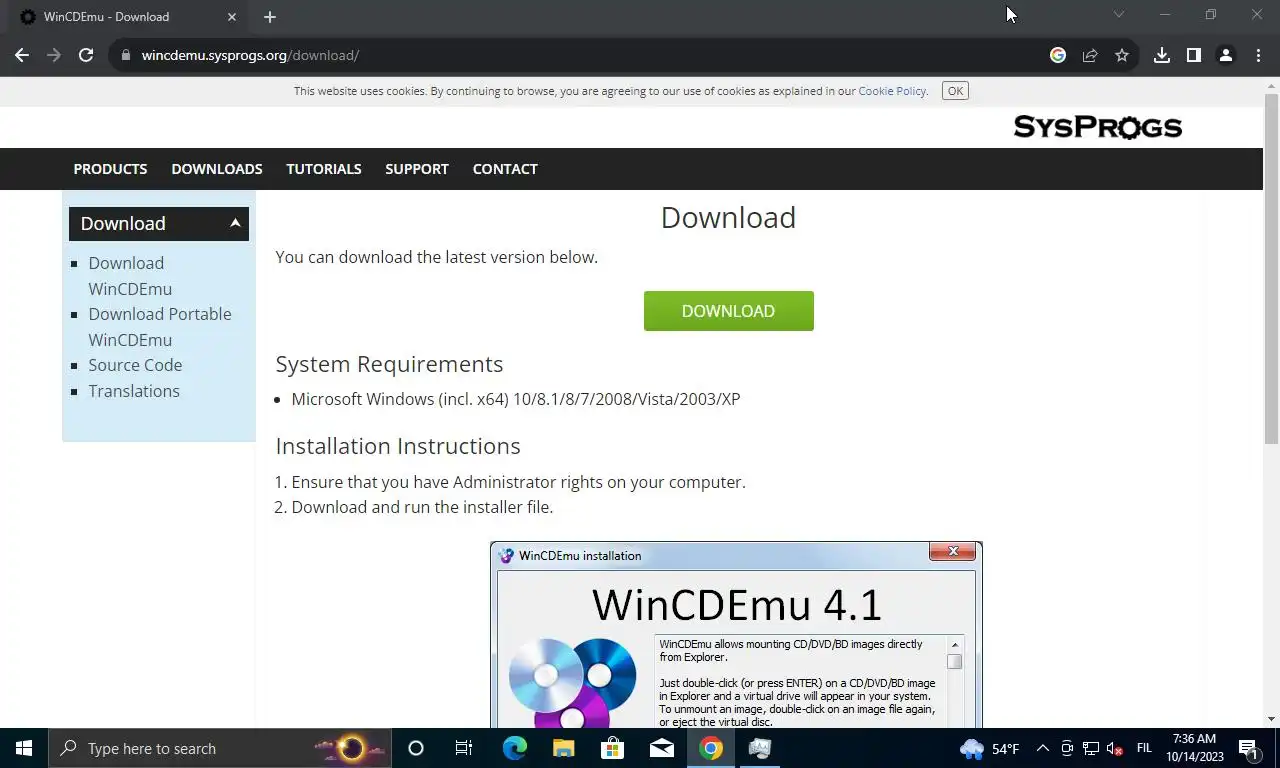Click the Google icon in address bar
Screen dimensions: 1280x768
point(1058,55)
